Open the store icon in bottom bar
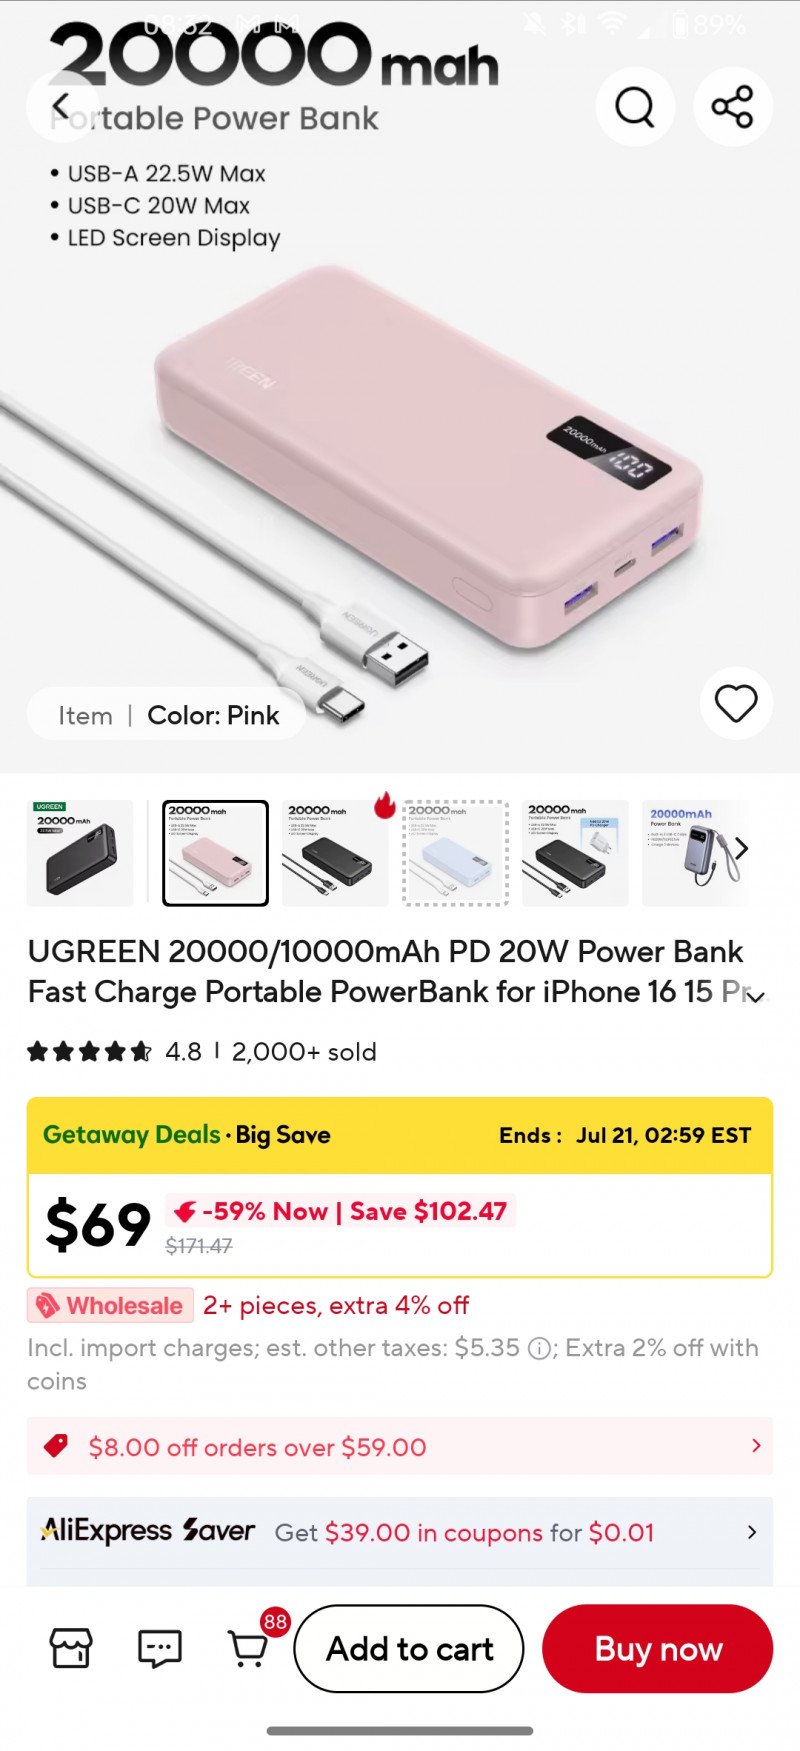800x1751 pixels. [71, 1648]
